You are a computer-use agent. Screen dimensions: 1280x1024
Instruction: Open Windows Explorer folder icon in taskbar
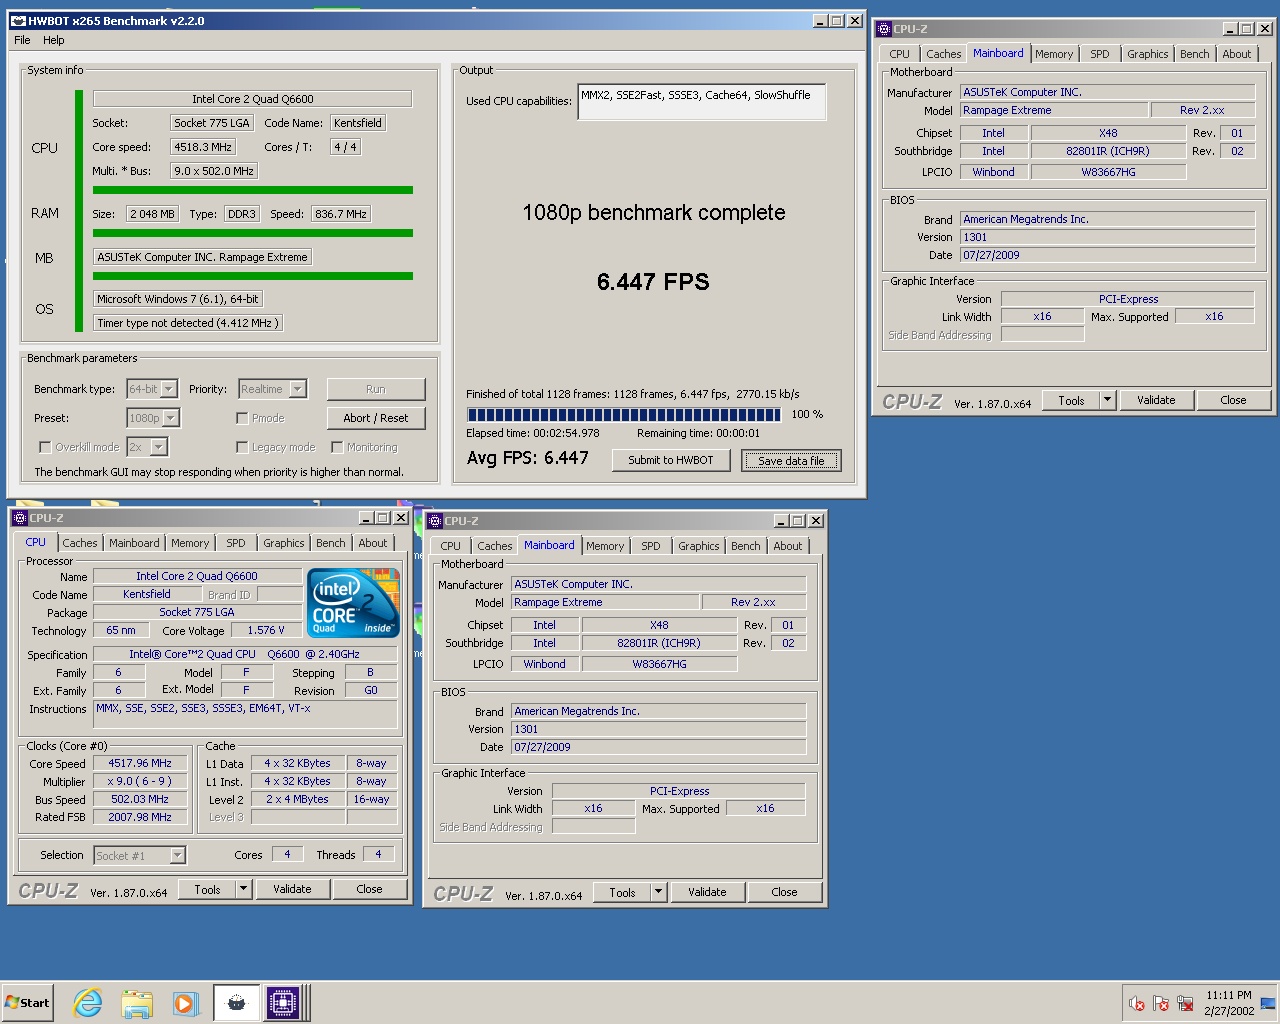tap(137, 1003)
